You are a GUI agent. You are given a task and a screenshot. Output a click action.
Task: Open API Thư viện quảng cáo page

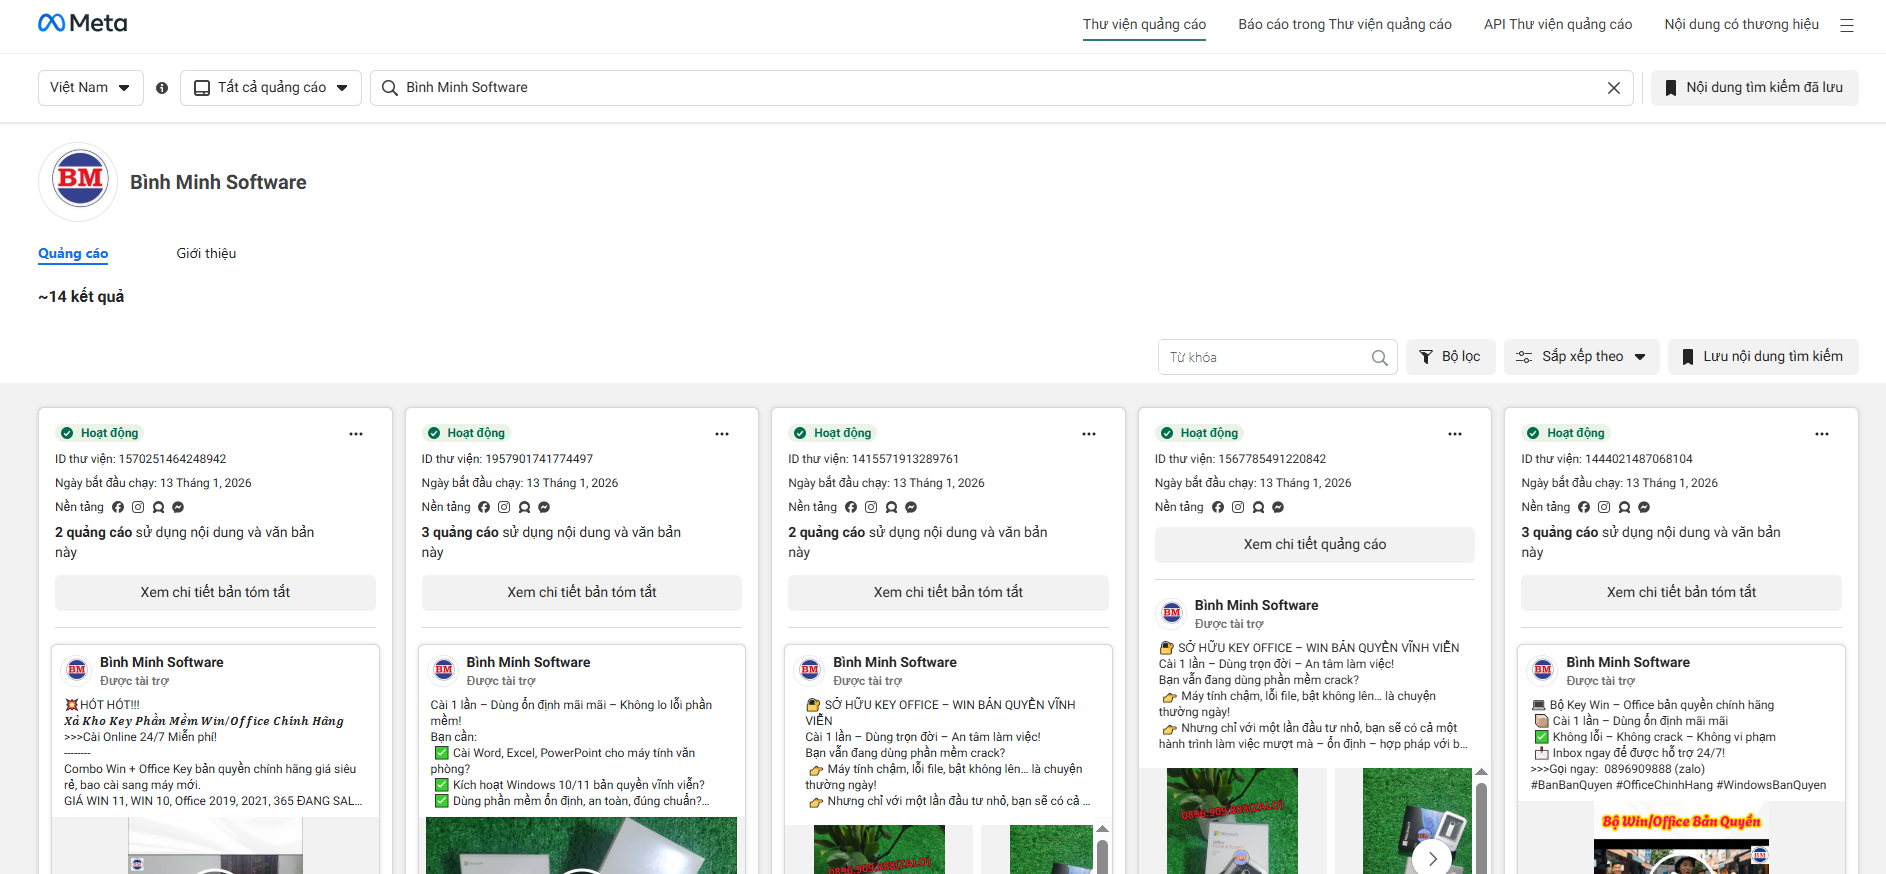[x=1558, y=25]
